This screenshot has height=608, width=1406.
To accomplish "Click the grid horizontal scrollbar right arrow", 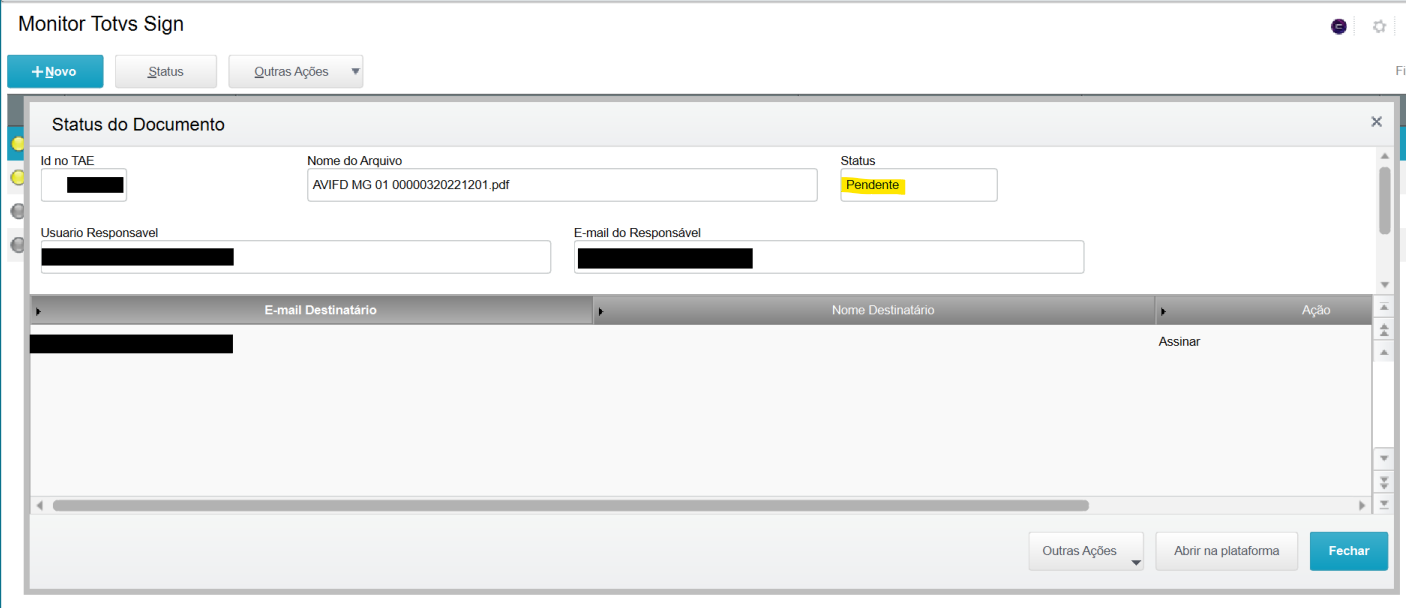I will point(1362,506).
